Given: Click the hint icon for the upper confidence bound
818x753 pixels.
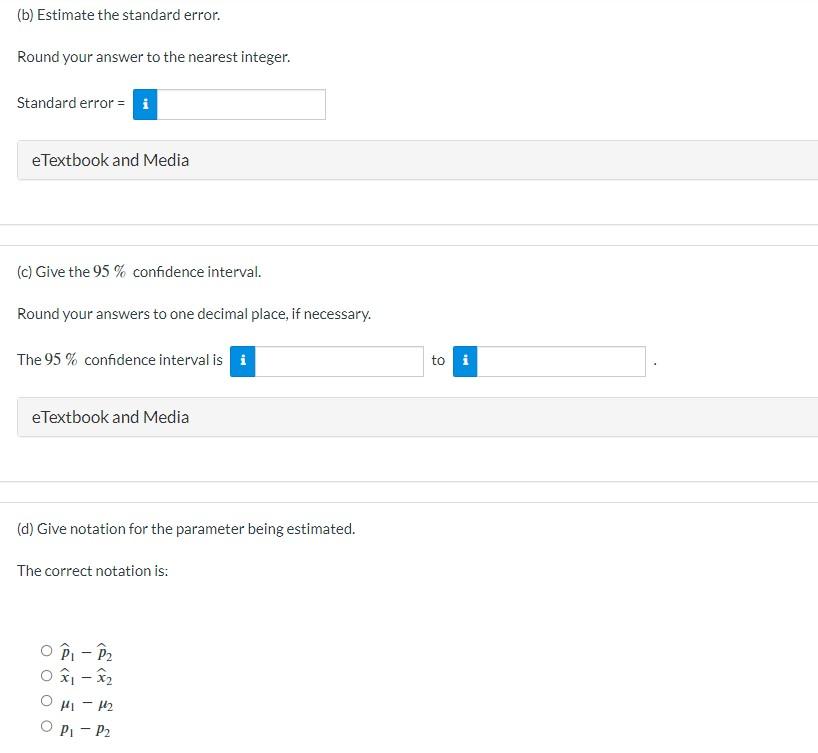Looking at the screenshot, I should [465, 361].
